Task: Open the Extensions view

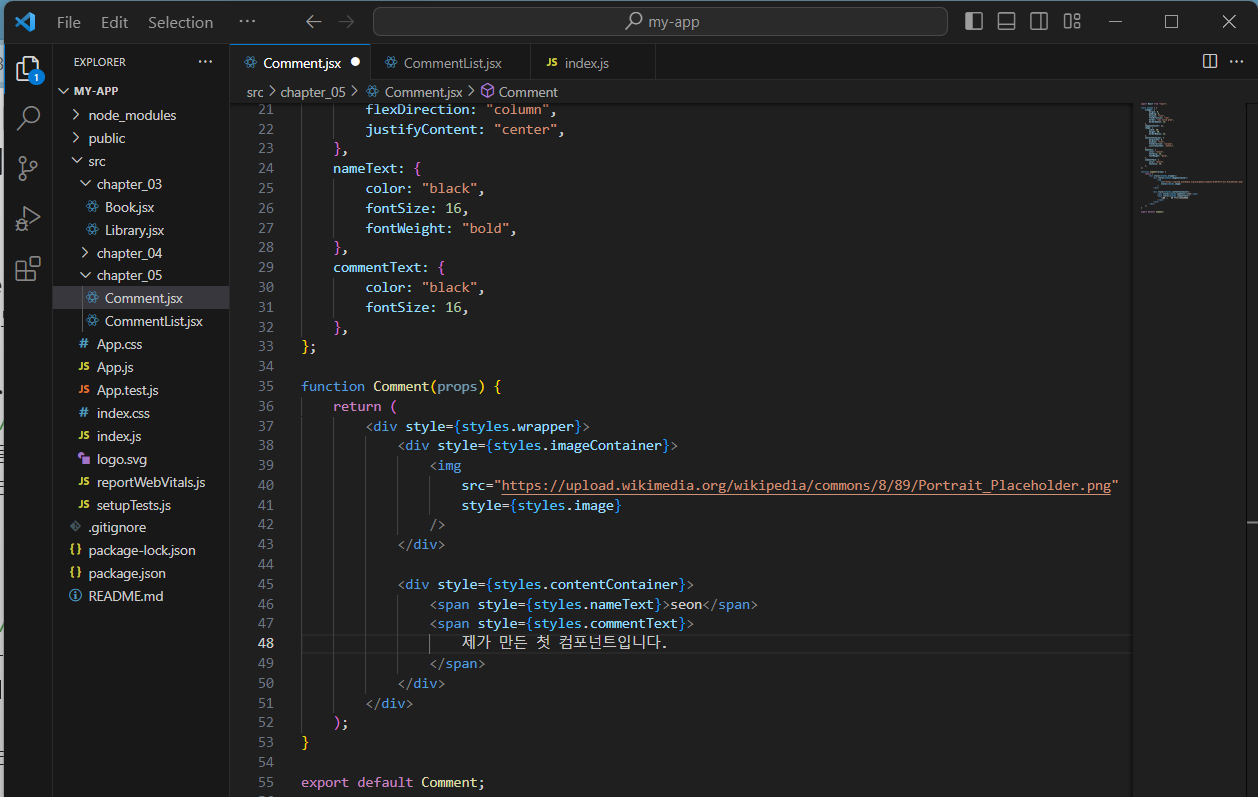Action: [x=28, y=268]
